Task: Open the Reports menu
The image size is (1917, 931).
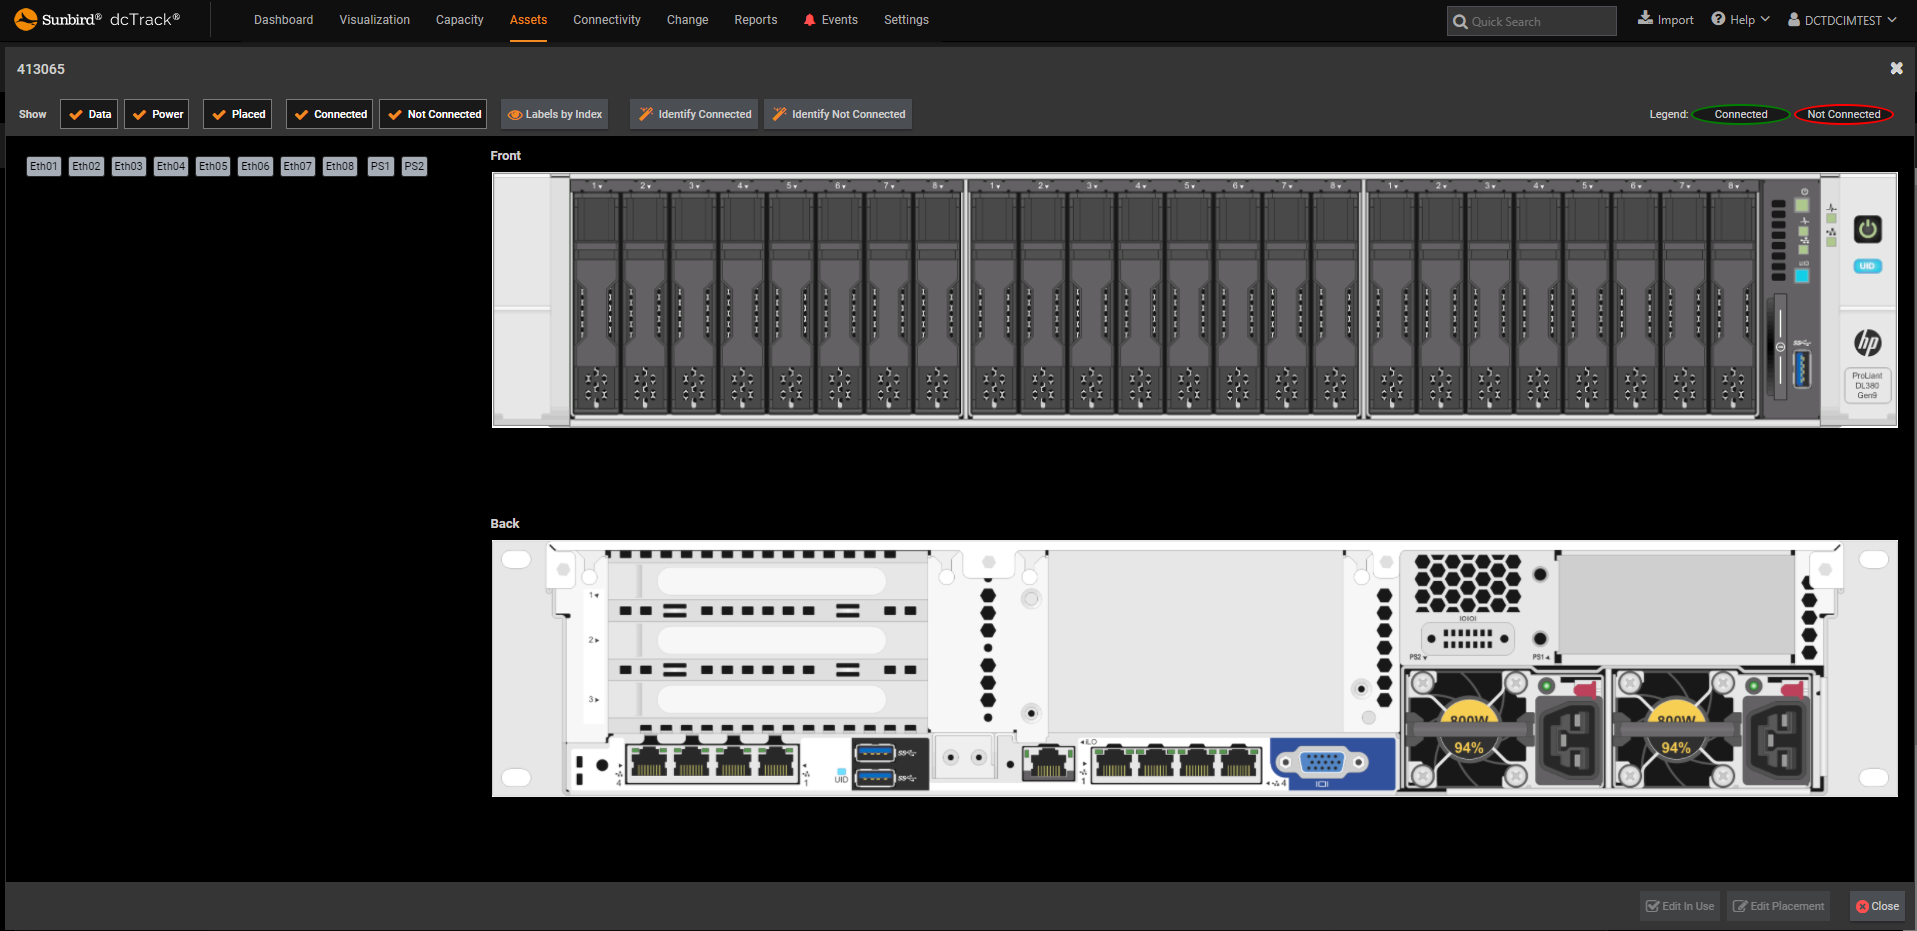Action: [x=755, y=20]
